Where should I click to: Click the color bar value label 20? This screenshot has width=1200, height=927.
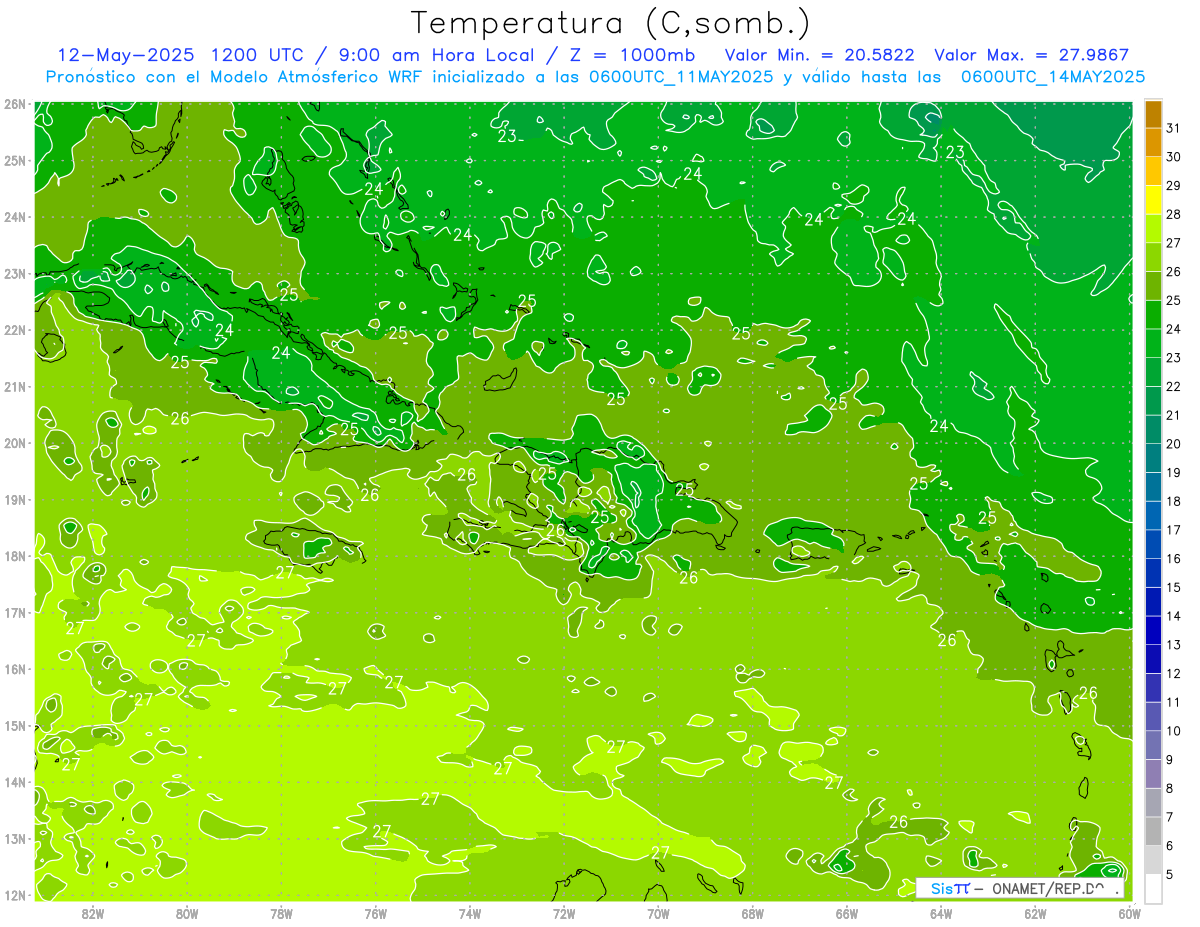(x=1173, y=444)
